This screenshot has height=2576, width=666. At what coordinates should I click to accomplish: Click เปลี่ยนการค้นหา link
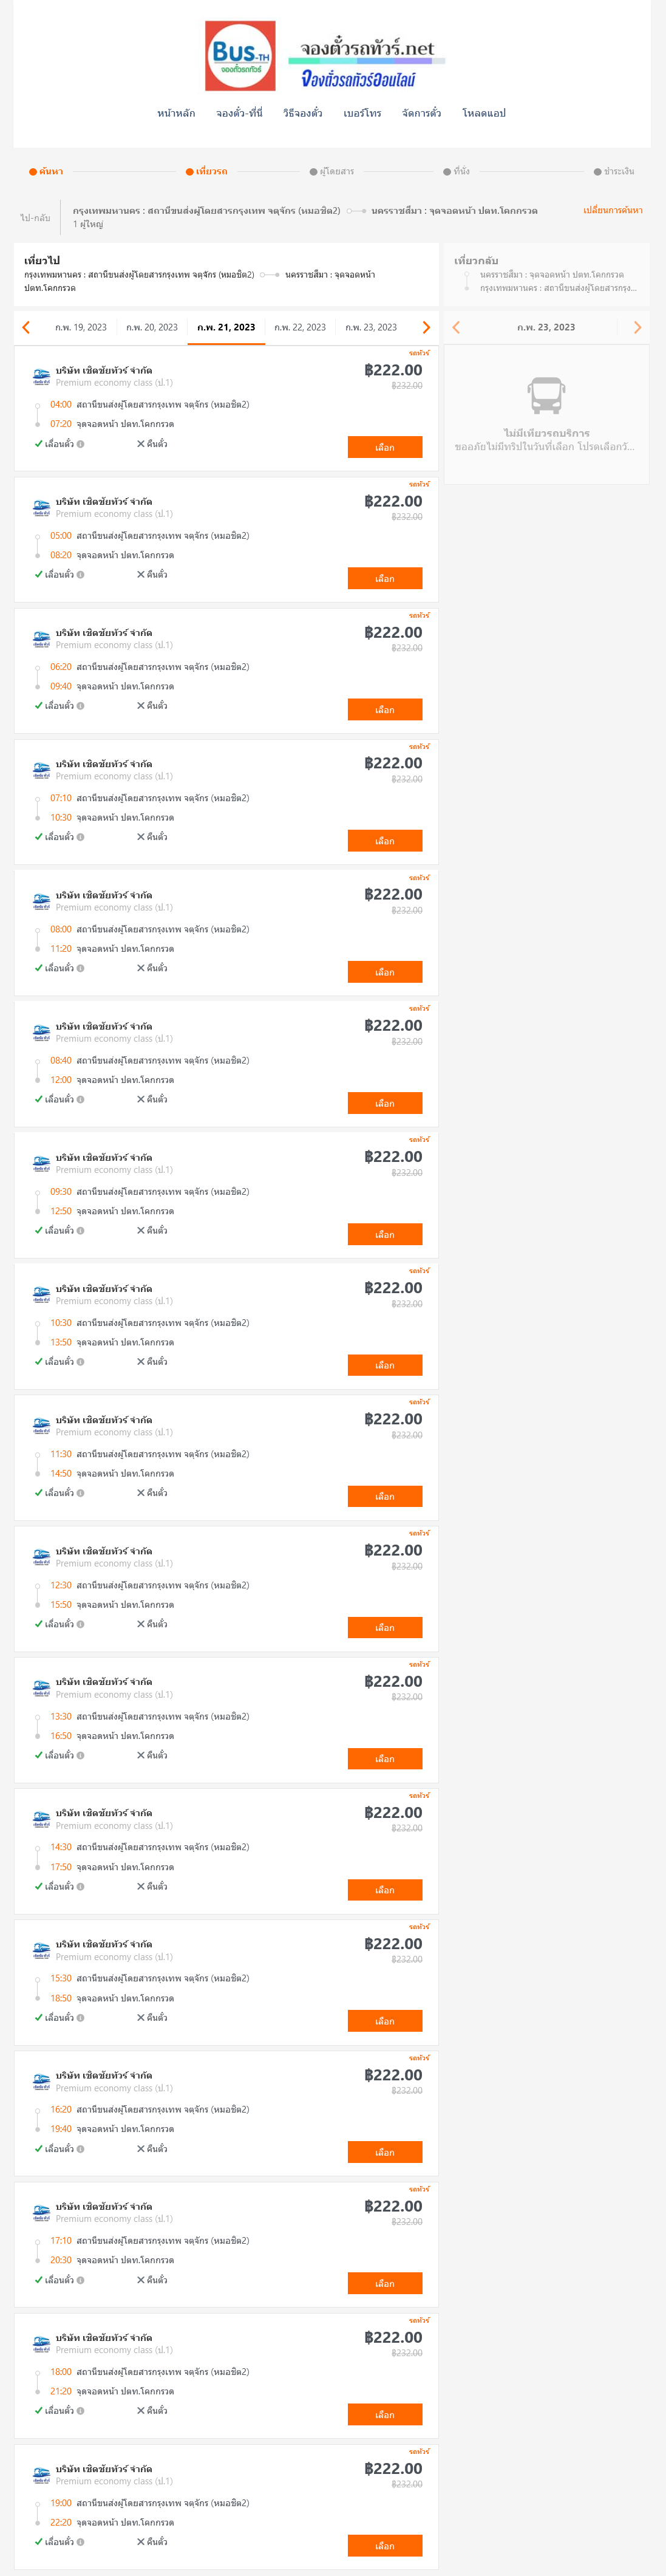coord(613,210)
